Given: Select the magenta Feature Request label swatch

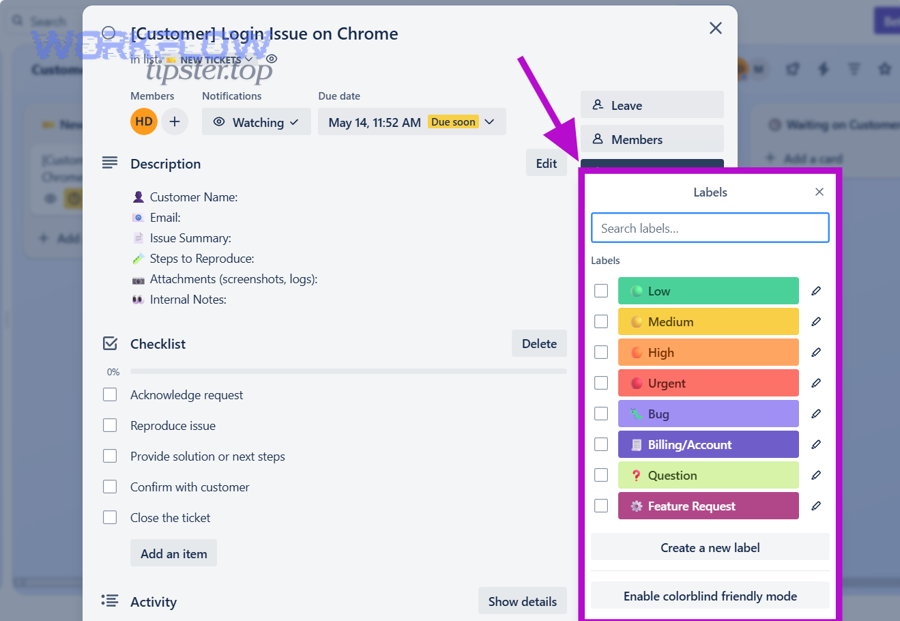Looking at the screenshot, I should coord(708,506).
